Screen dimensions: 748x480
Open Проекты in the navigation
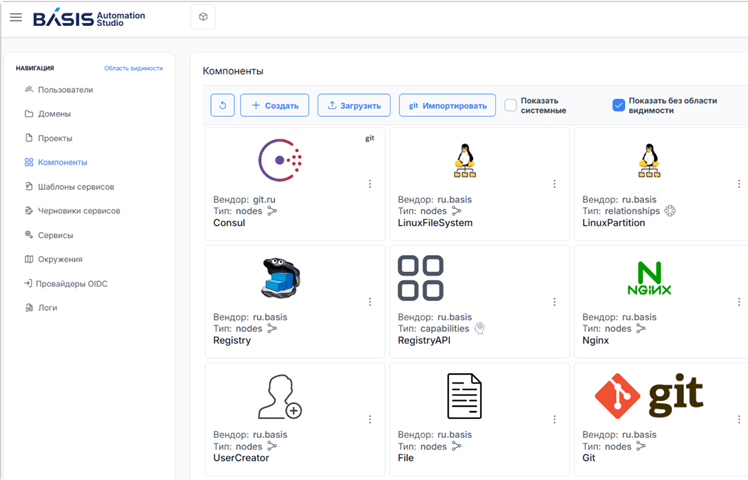49,138
